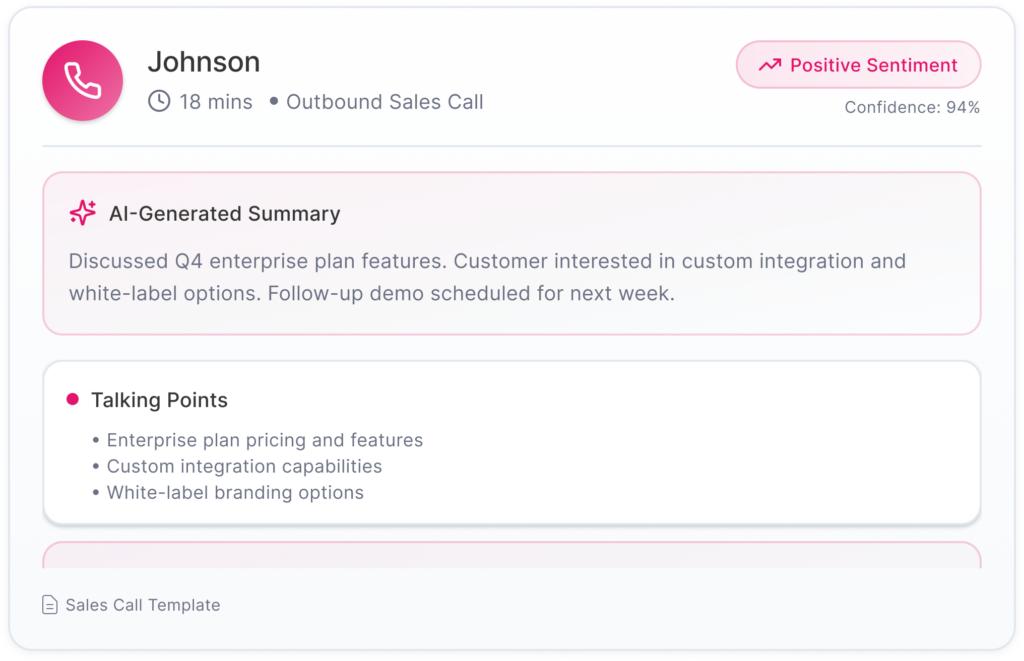Open the Sales Call Template link

(x=142, y=605)
